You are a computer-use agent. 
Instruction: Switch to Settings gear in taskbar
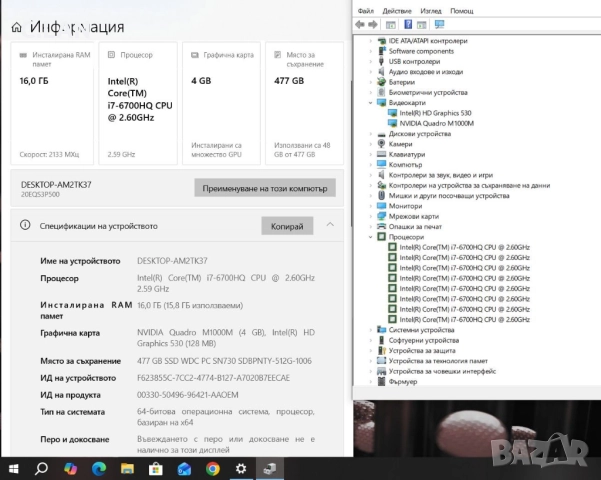[241, 468]
